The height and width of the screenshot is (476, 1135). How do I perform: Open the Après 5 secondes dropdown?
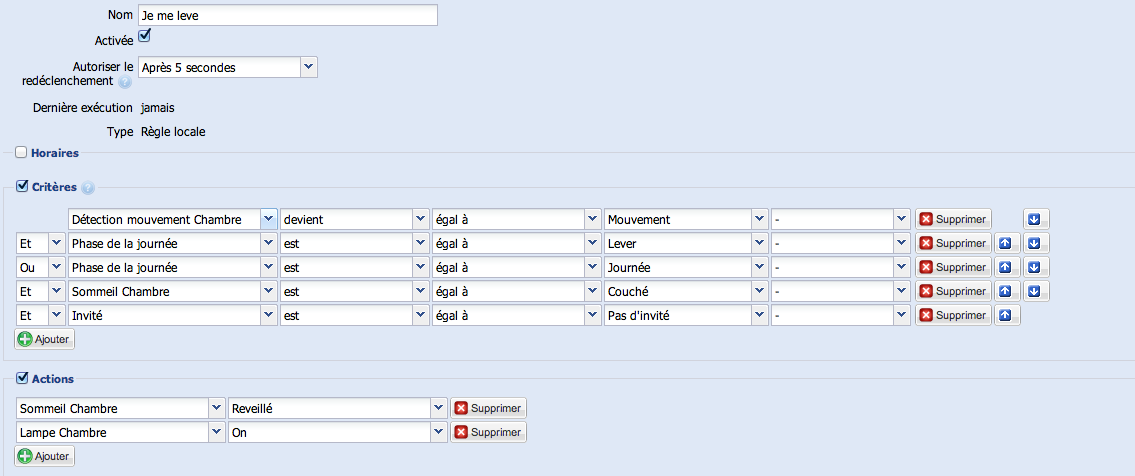[227, 67]
